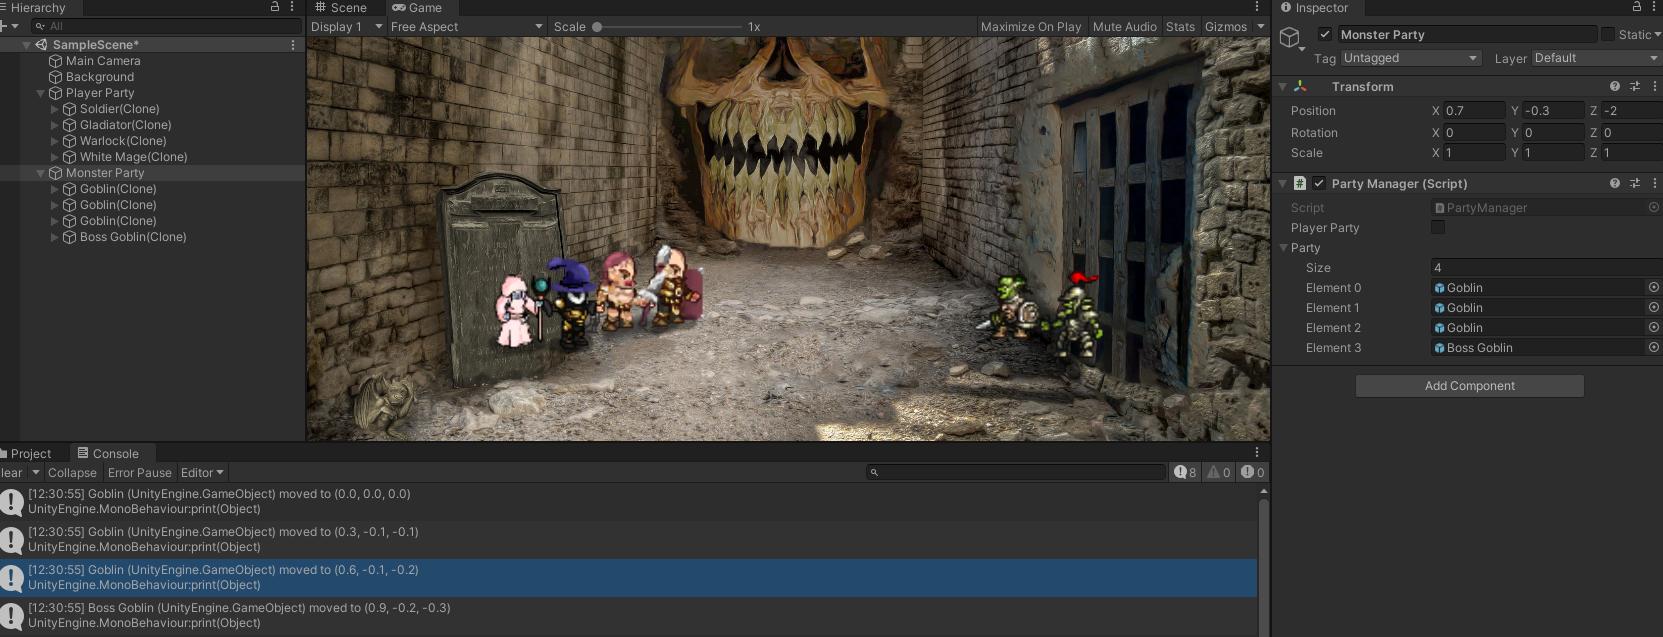Collapse the Party array foldout
The image size is (1663, 637).
point(1283,248)
